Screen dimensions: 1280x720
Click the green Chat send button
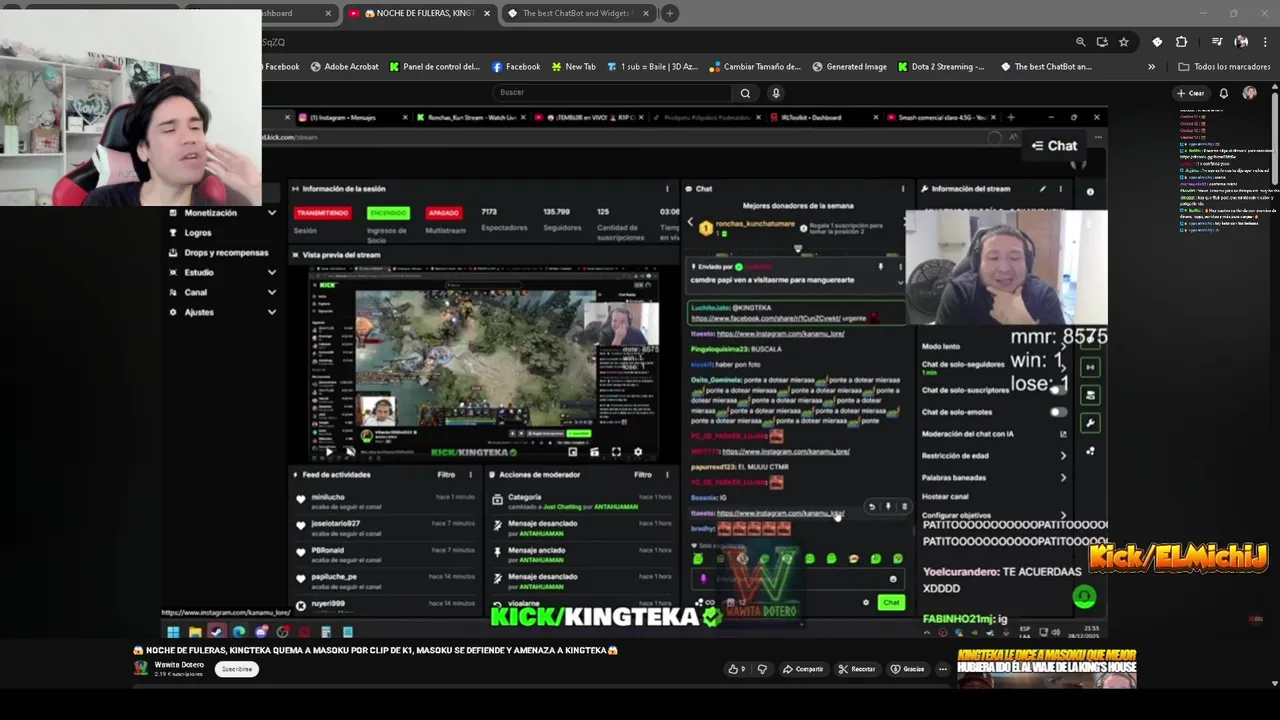pyautogui.click(x=891, y=602)
